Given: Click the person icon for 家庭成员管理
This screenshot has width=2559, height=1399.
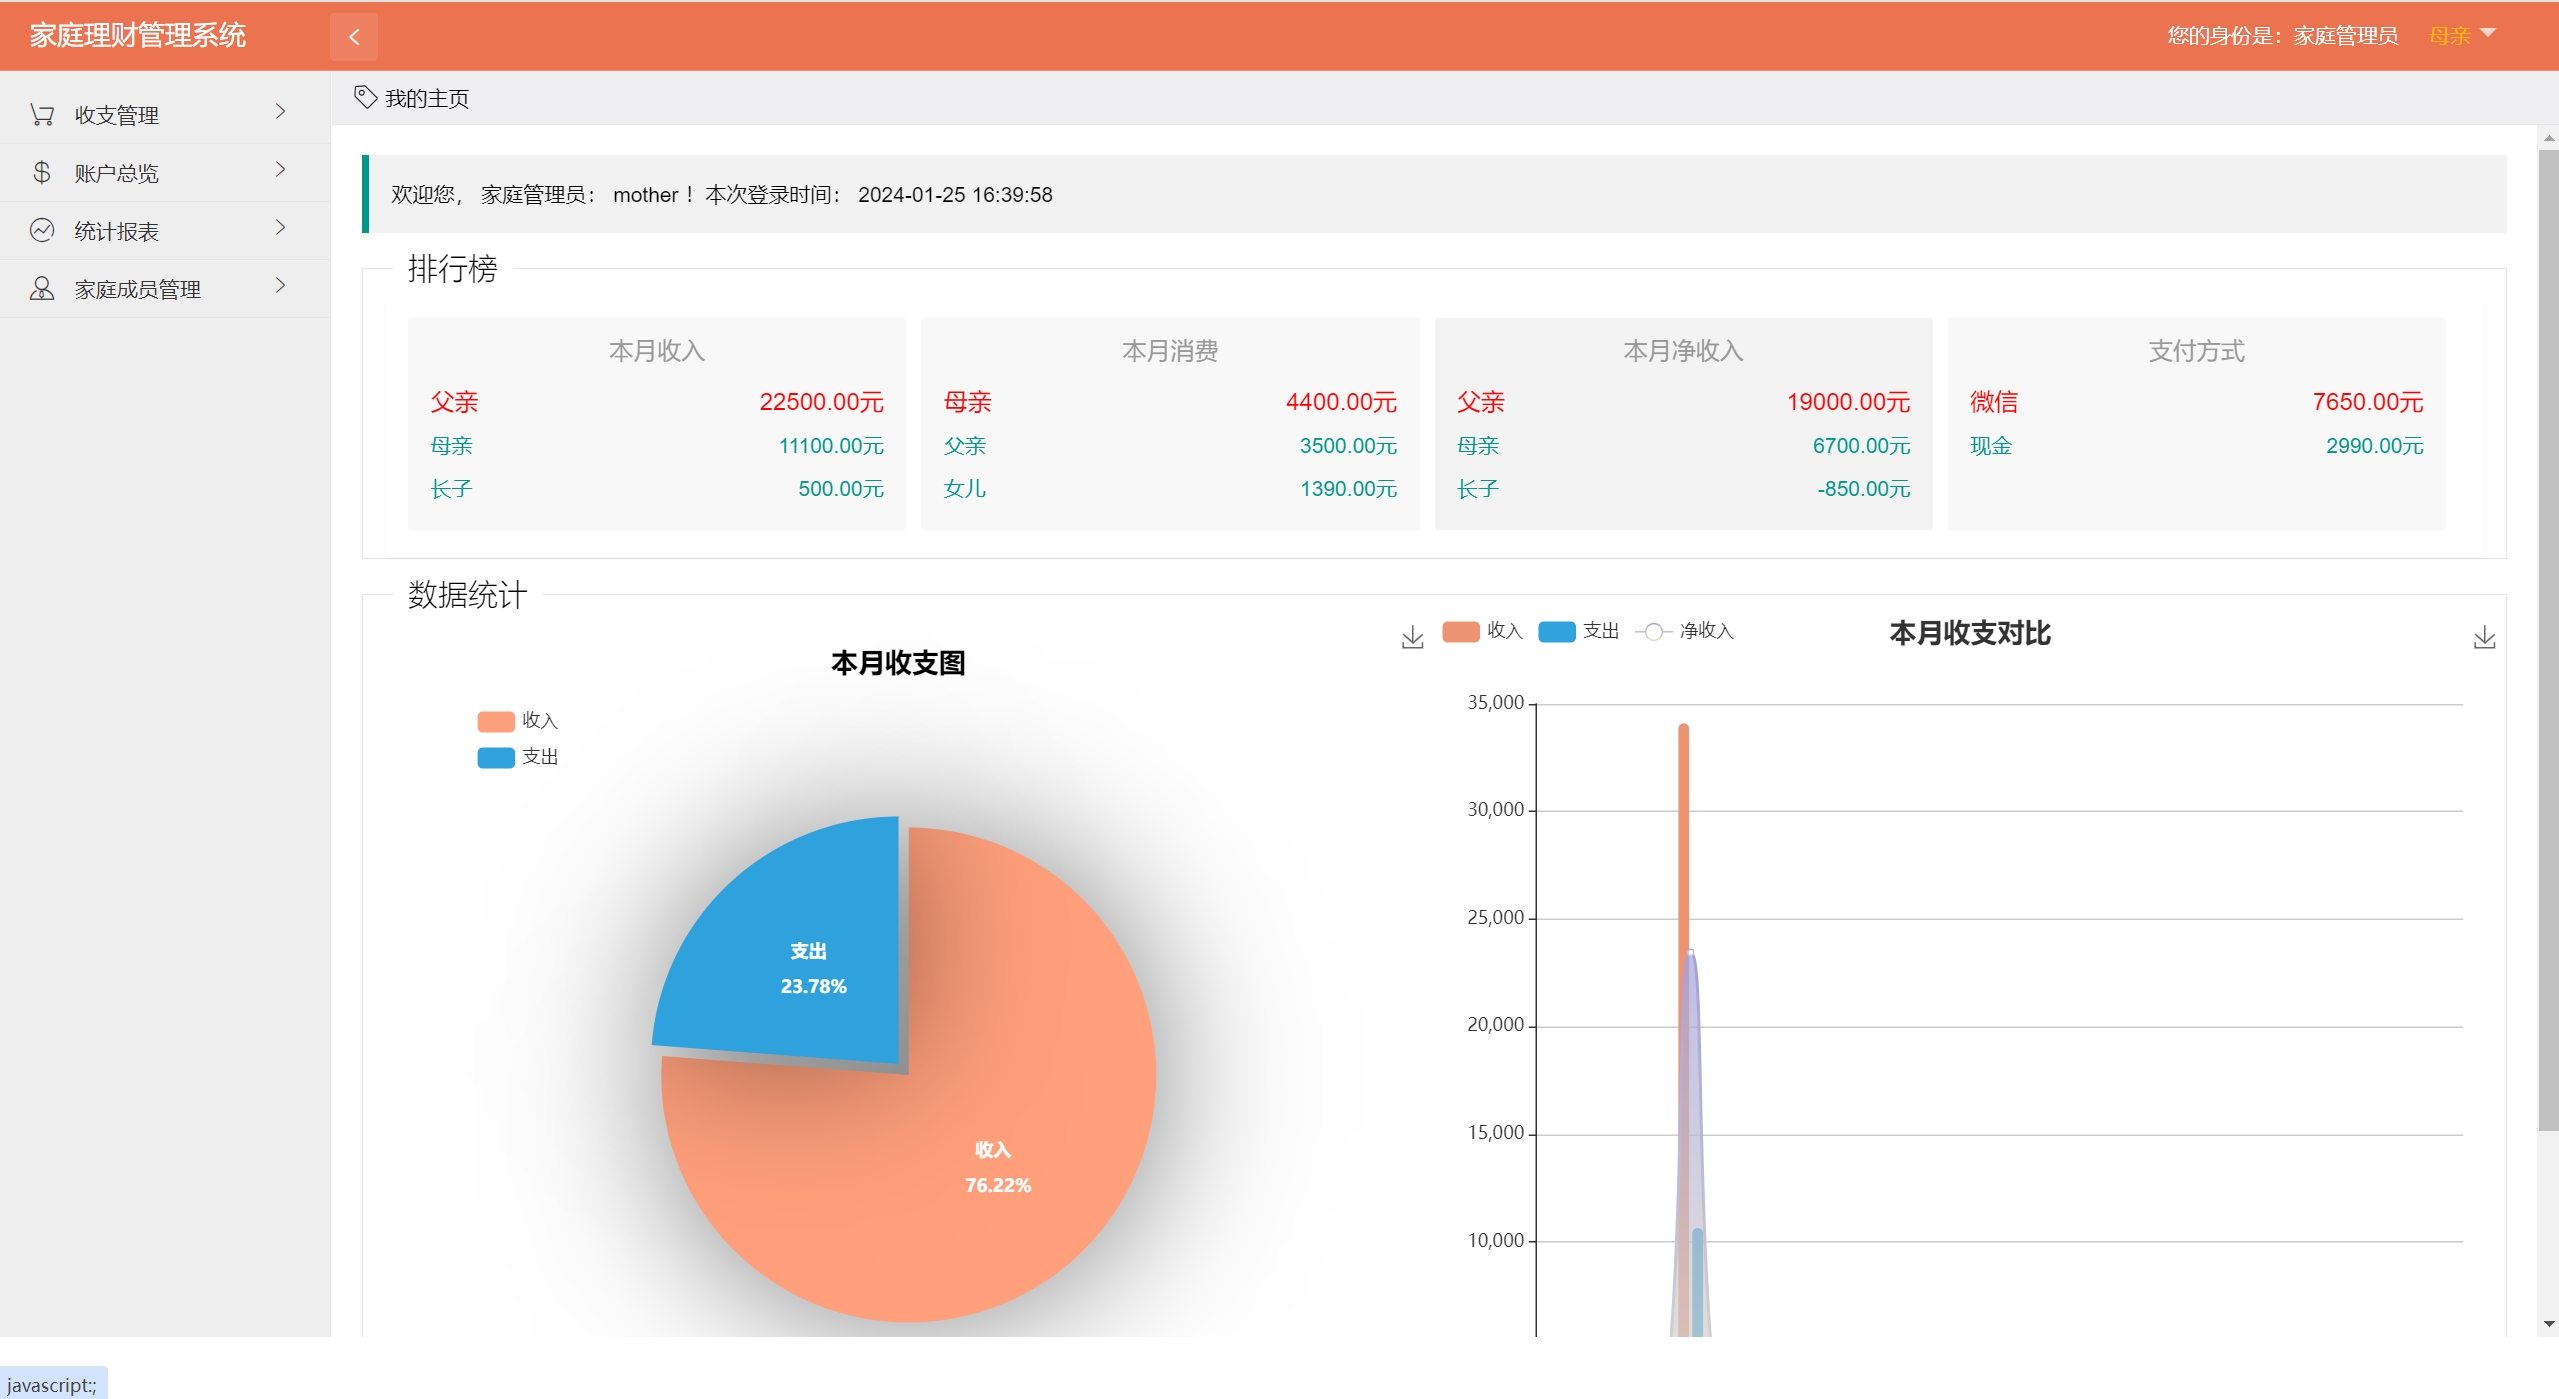Looking at the screenshot, I should (42, 289).
